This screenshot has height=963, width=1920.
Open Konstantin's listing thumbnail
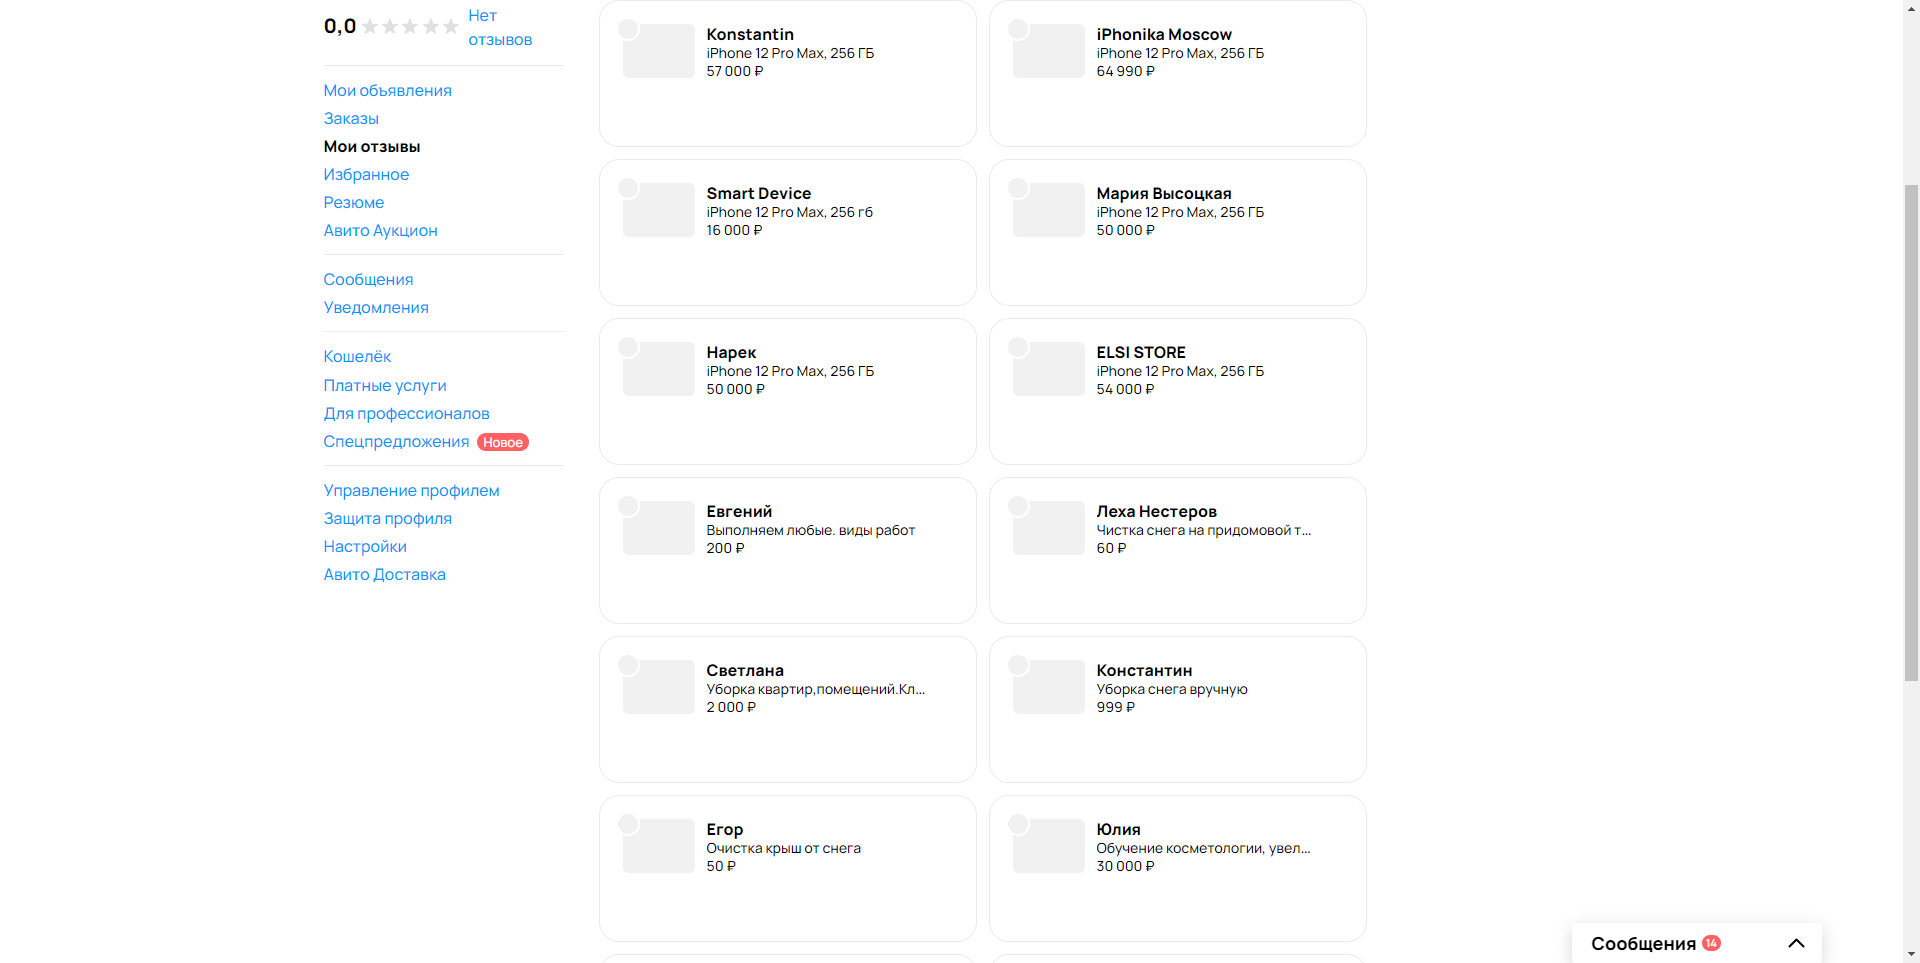659,51
